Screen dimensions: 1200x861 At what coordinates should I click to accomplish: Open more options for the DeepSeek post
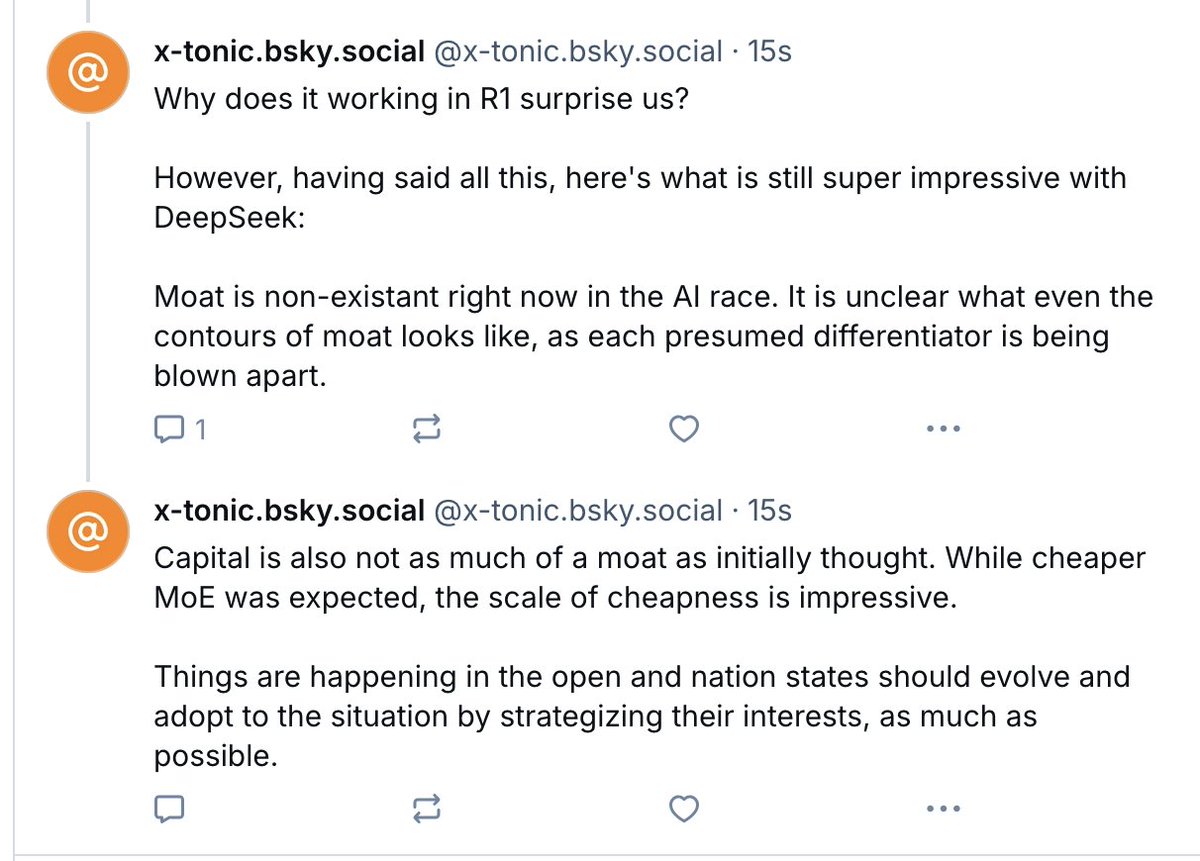click(942, 429)
